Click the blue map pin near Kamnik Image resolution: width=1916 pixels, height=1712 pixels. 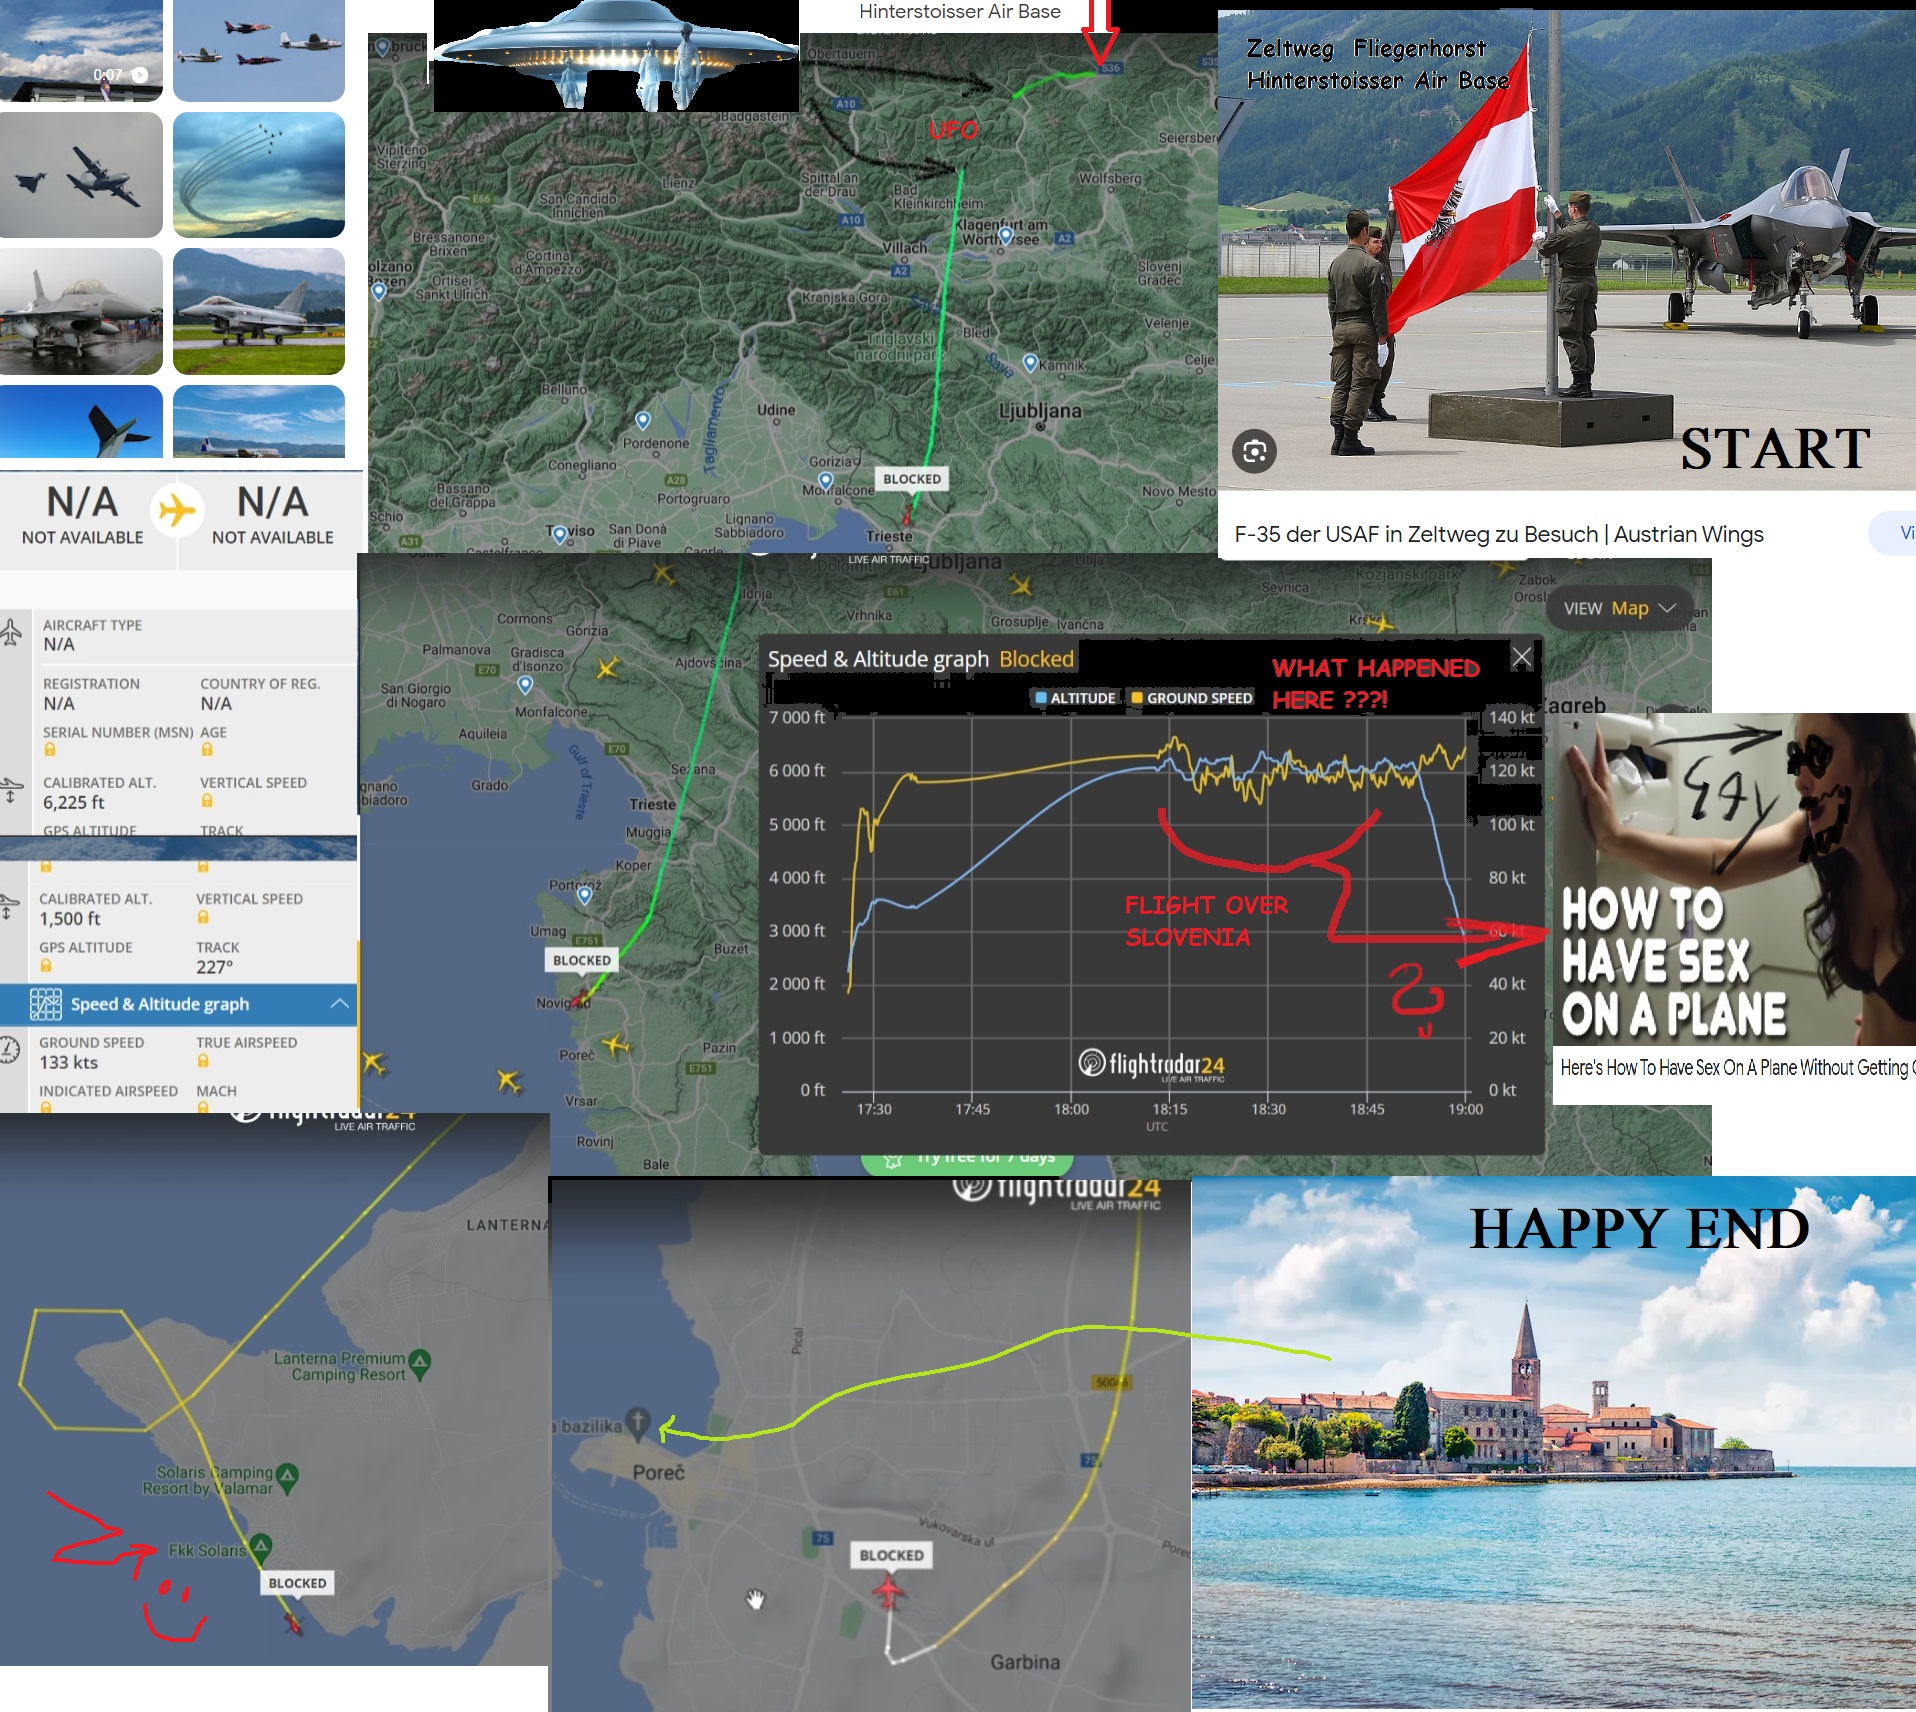[1030, 364]
